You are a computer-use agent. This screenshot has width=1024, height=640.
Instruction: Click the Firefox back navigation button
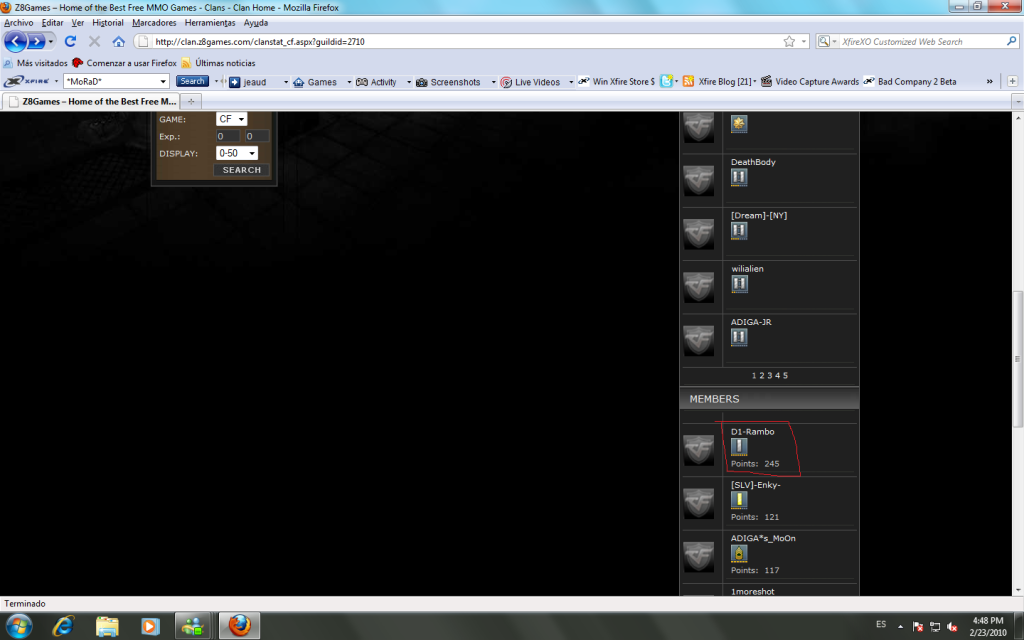pyautogui.click(x=16, y=41)
